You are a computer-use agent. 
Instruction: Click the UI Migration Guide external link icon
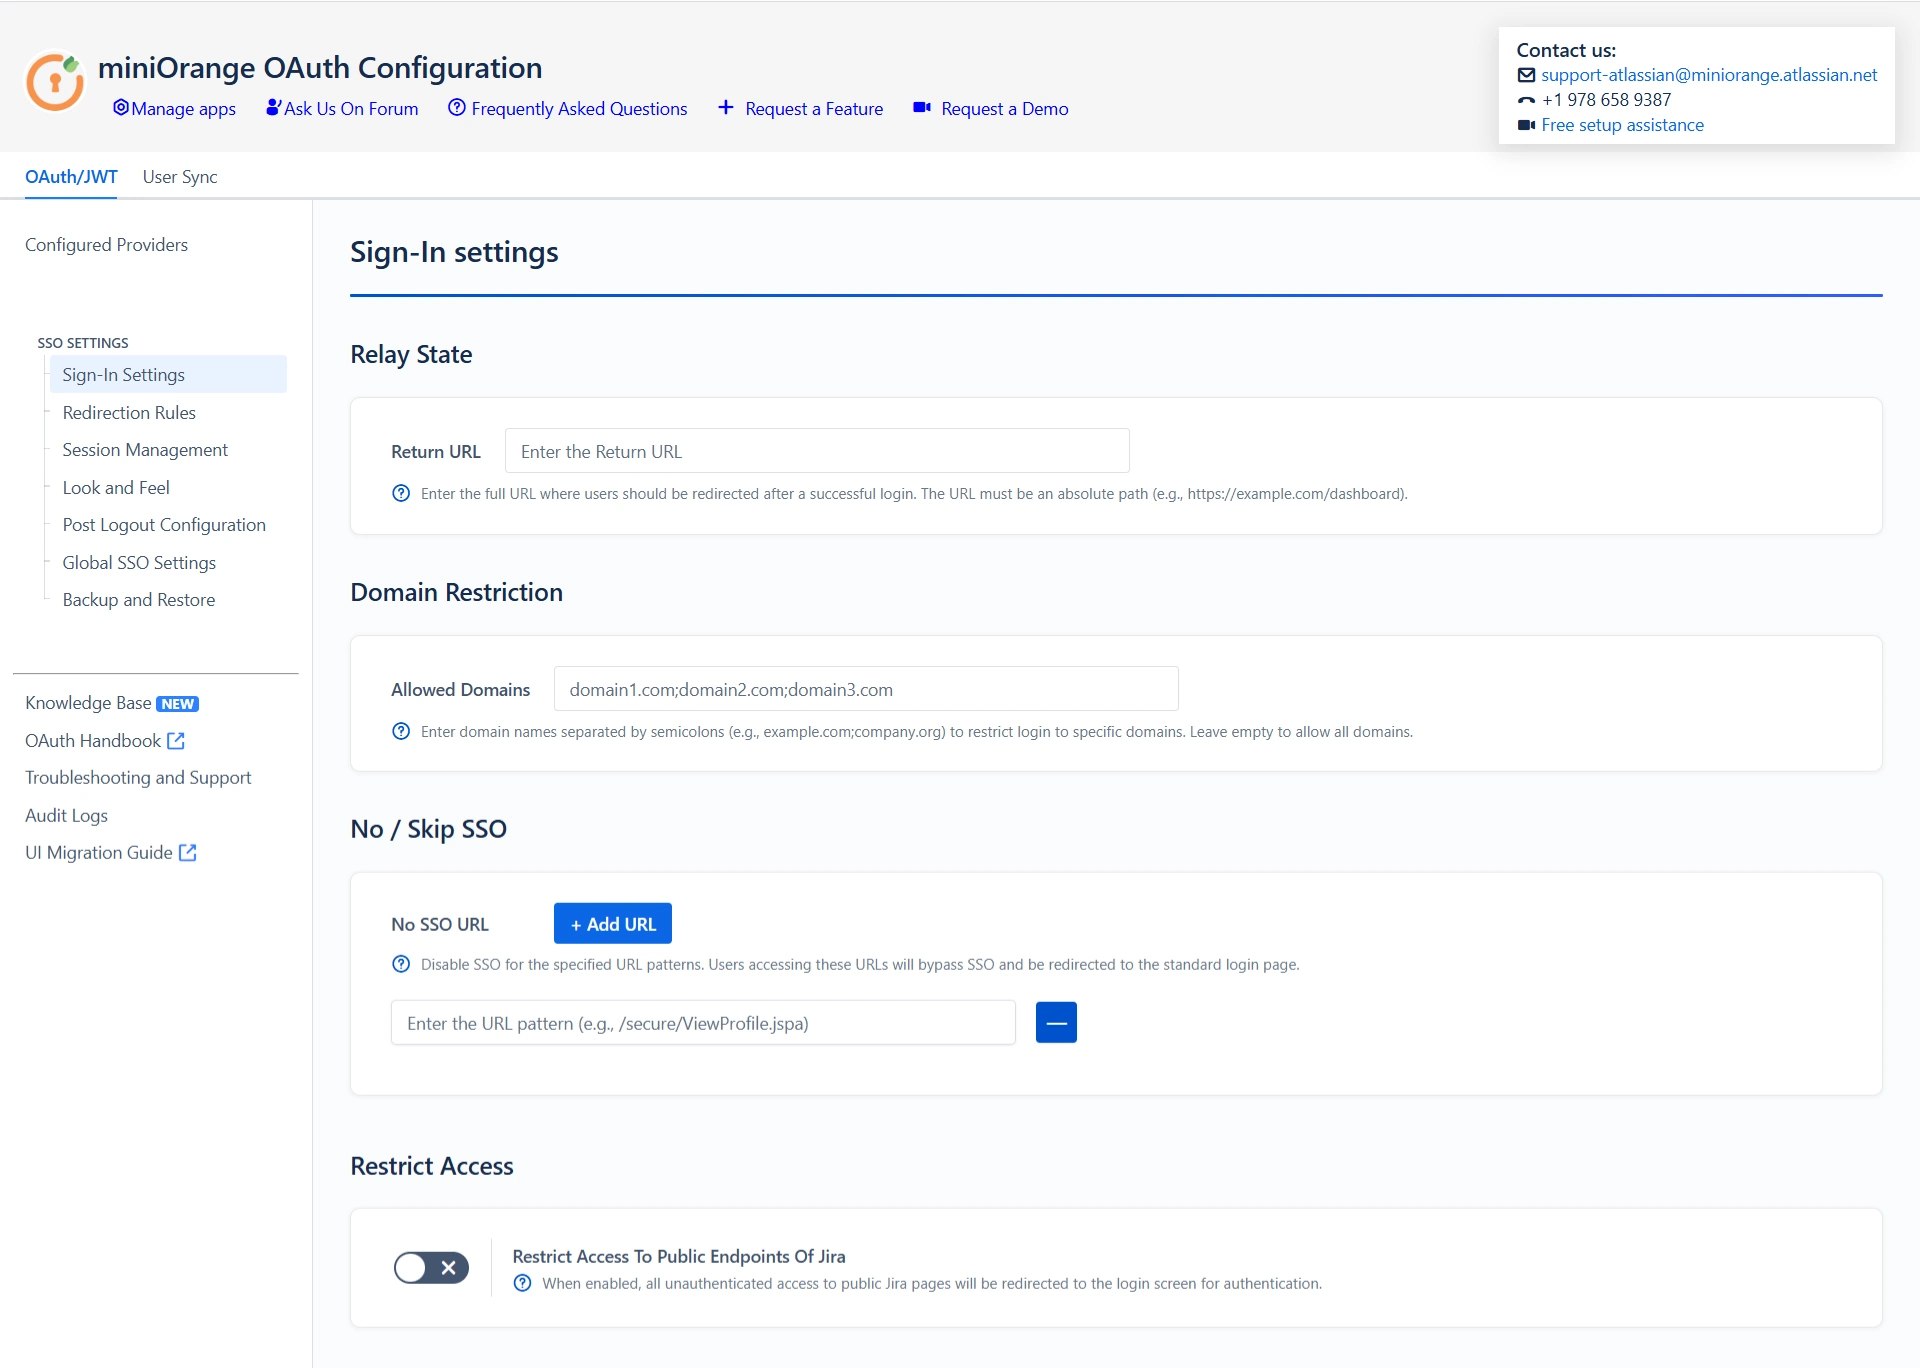[188, 853]
